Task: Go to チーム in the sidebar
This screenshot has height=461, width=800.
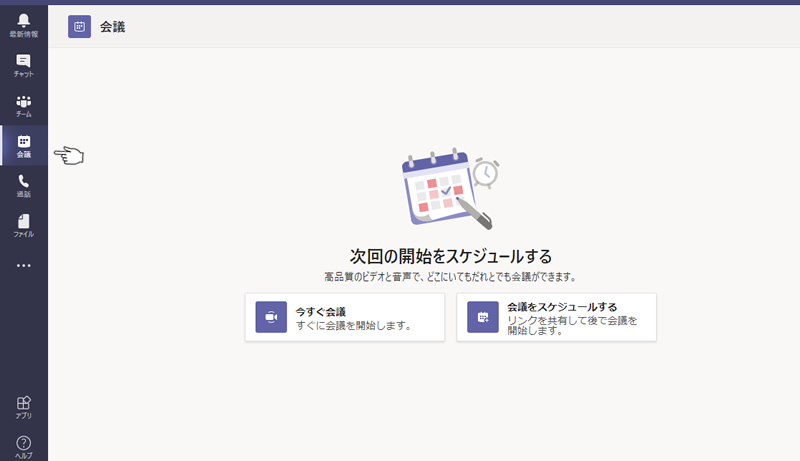Action: tap(23, 106)
